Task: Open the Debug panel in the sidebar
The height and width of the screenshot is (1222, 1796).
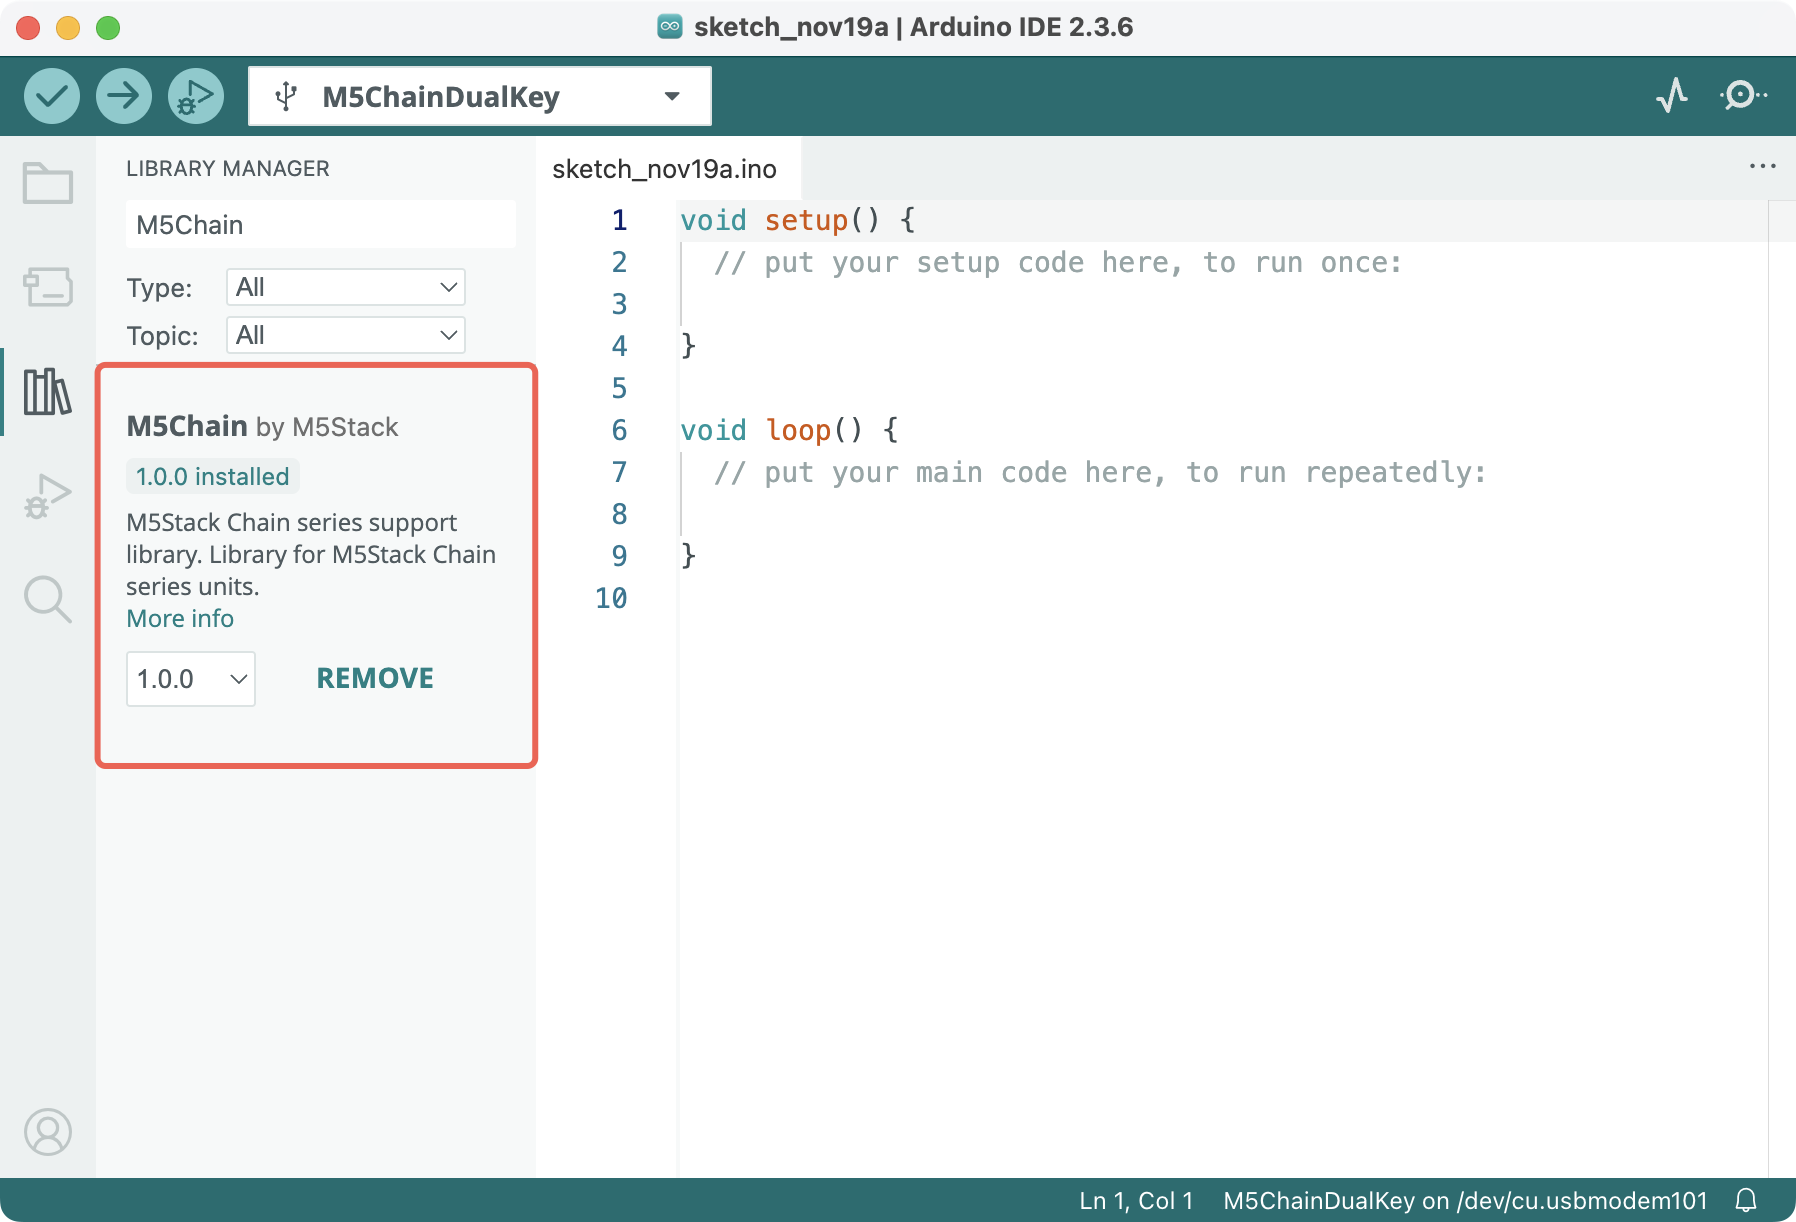Action: pyautogui.click(x=48, y=495)
